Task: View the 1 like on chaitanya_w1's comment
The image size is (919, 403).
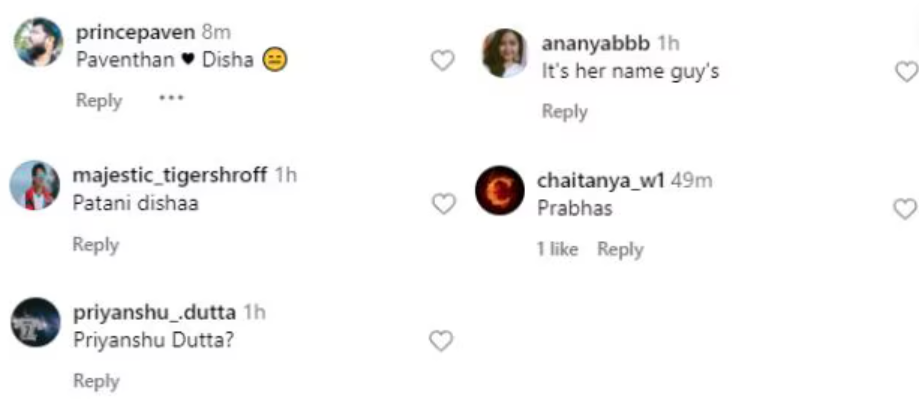Action: (557, 249)
